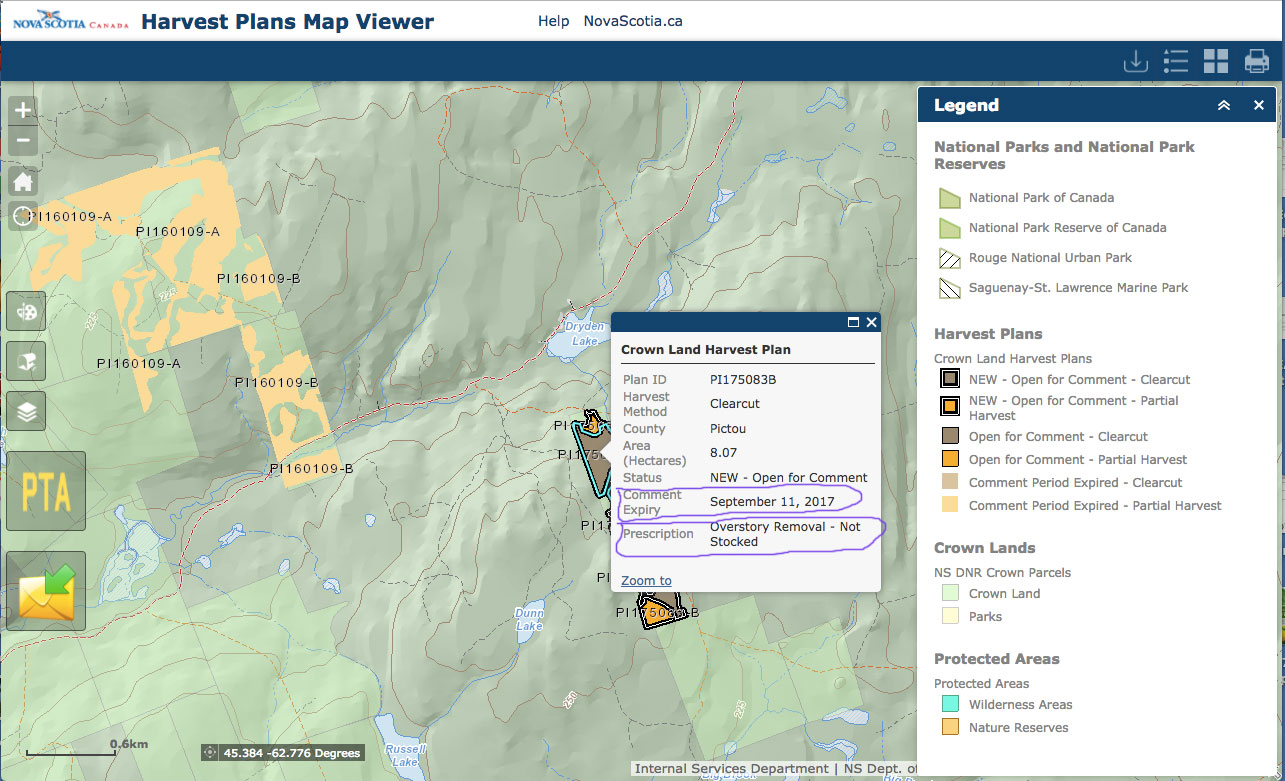This screenshot has width=1285, height=781.
Task: Click the zoom out tool
Action: click(22, 140)
